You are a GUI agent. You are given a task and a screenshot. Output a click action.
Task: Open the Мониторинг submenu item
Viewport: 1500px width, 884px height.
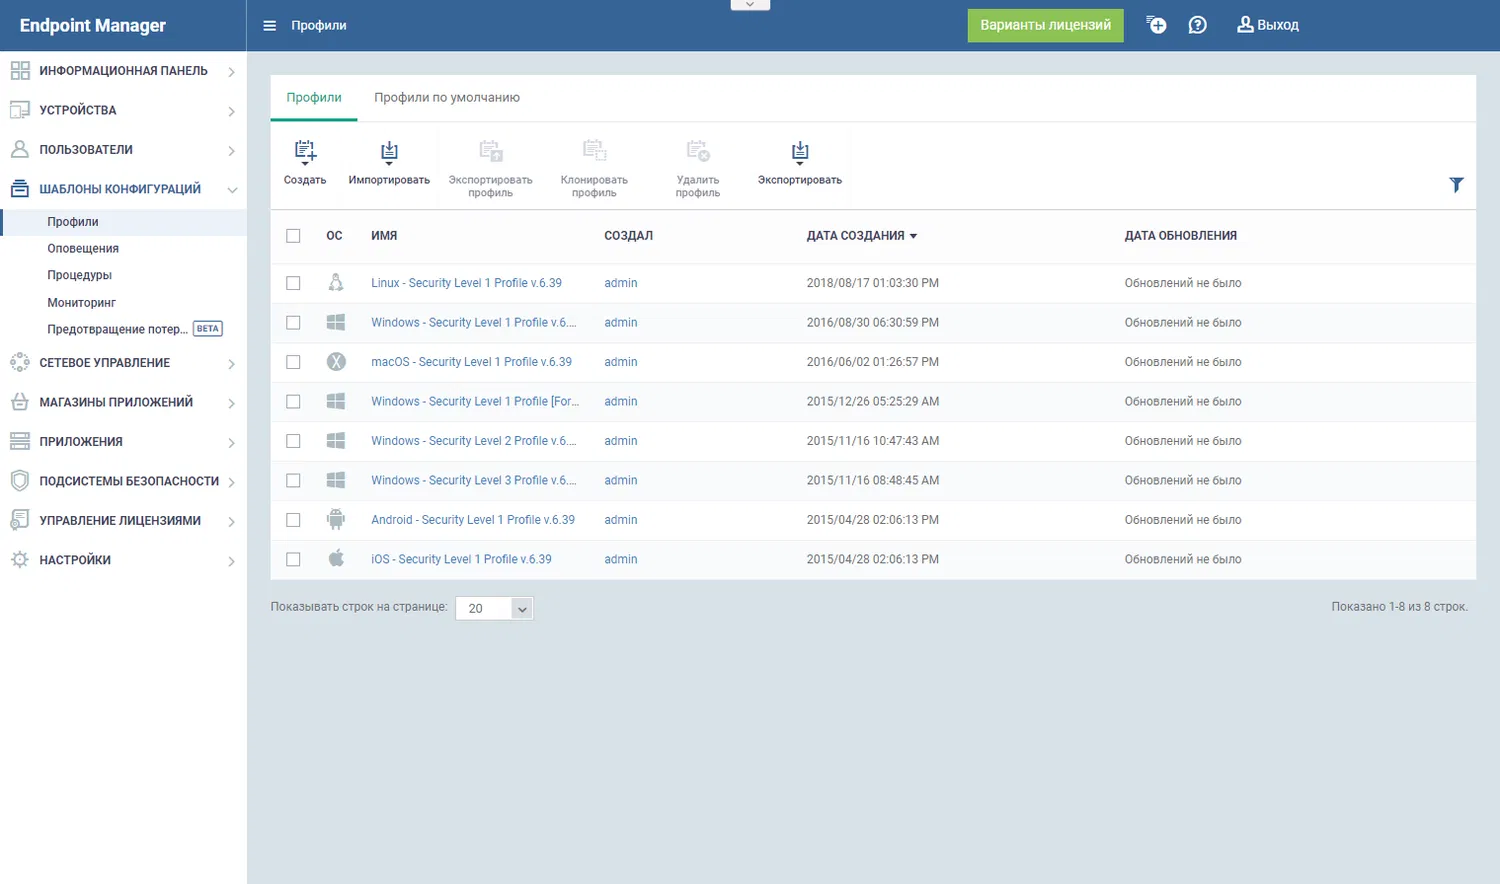(x=82, y=303)
